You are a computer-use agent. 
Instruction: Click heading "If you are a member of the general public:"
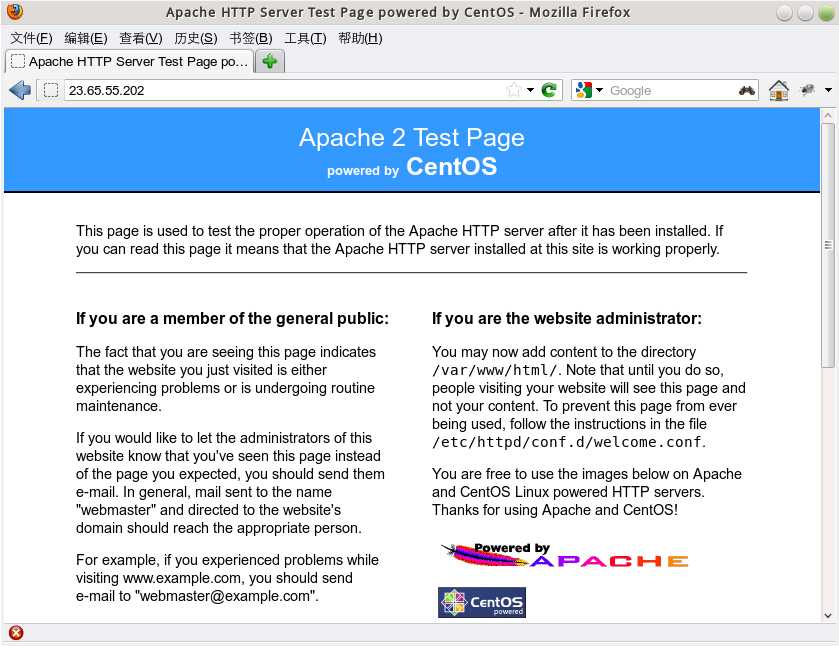tap(232, 318)
